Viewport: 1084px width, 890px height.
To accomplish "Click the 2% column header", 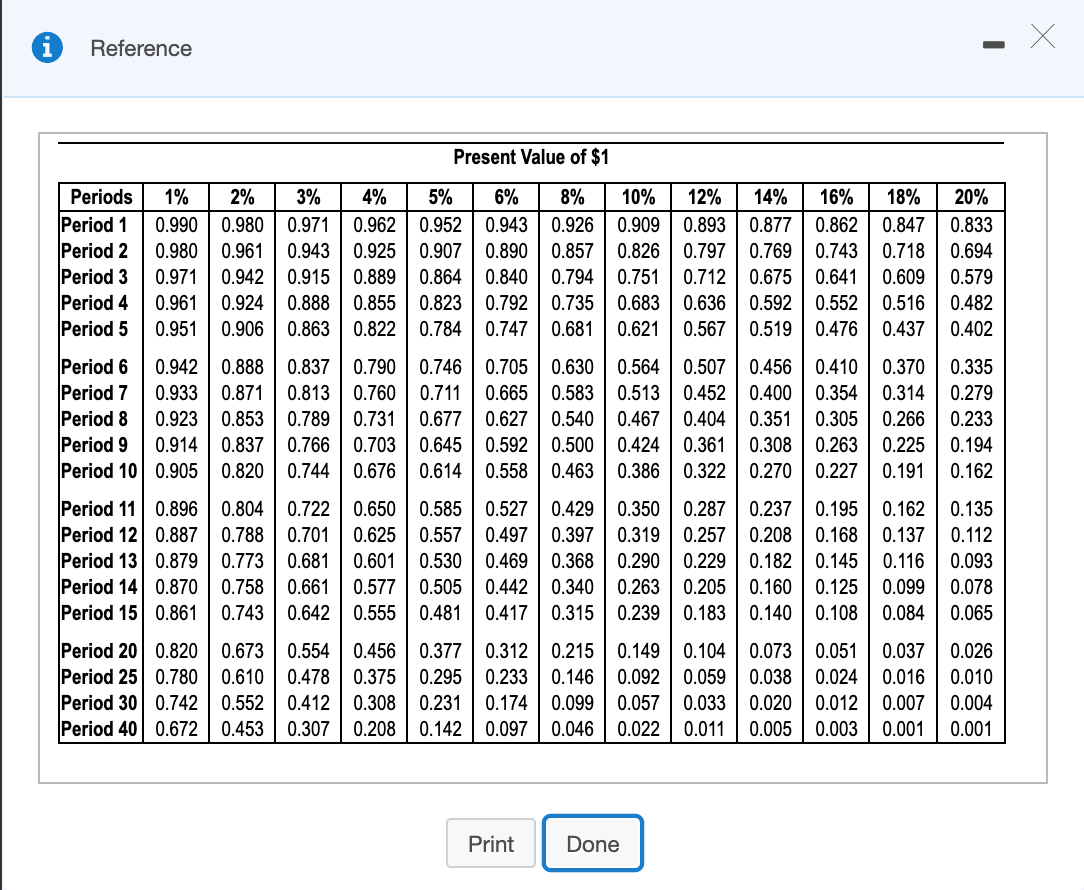I will [x=242, y=197].
